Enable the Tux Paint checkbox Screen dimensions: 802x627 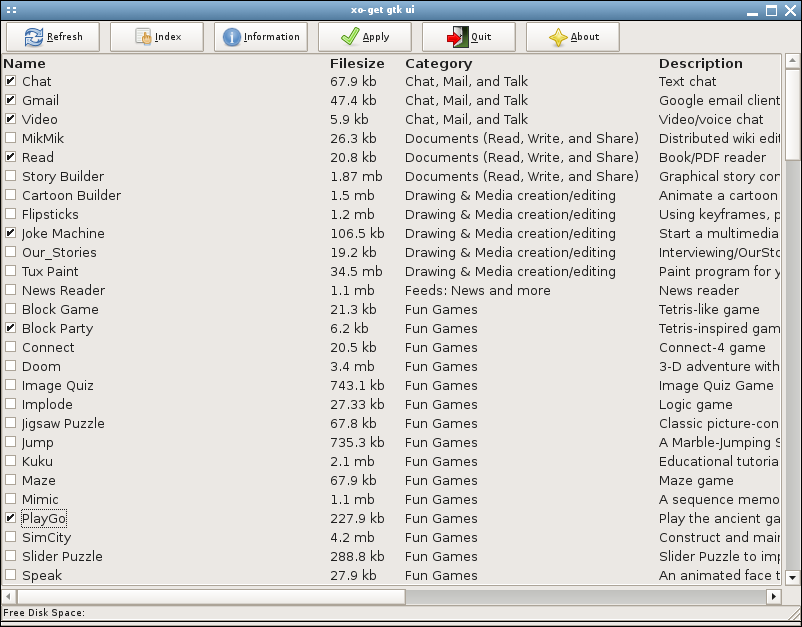(10, 271)
